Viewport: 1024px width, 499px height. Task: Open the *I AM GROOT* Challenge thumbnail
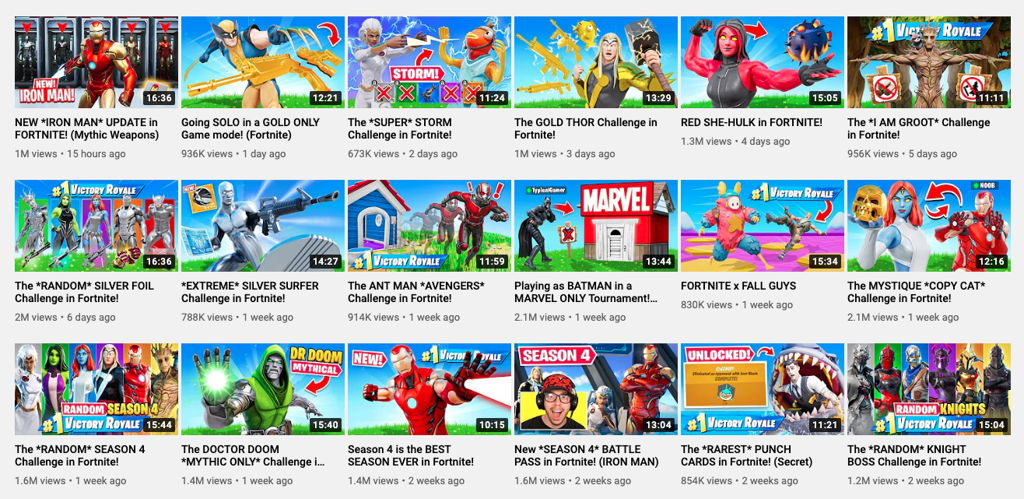point(929,62)
